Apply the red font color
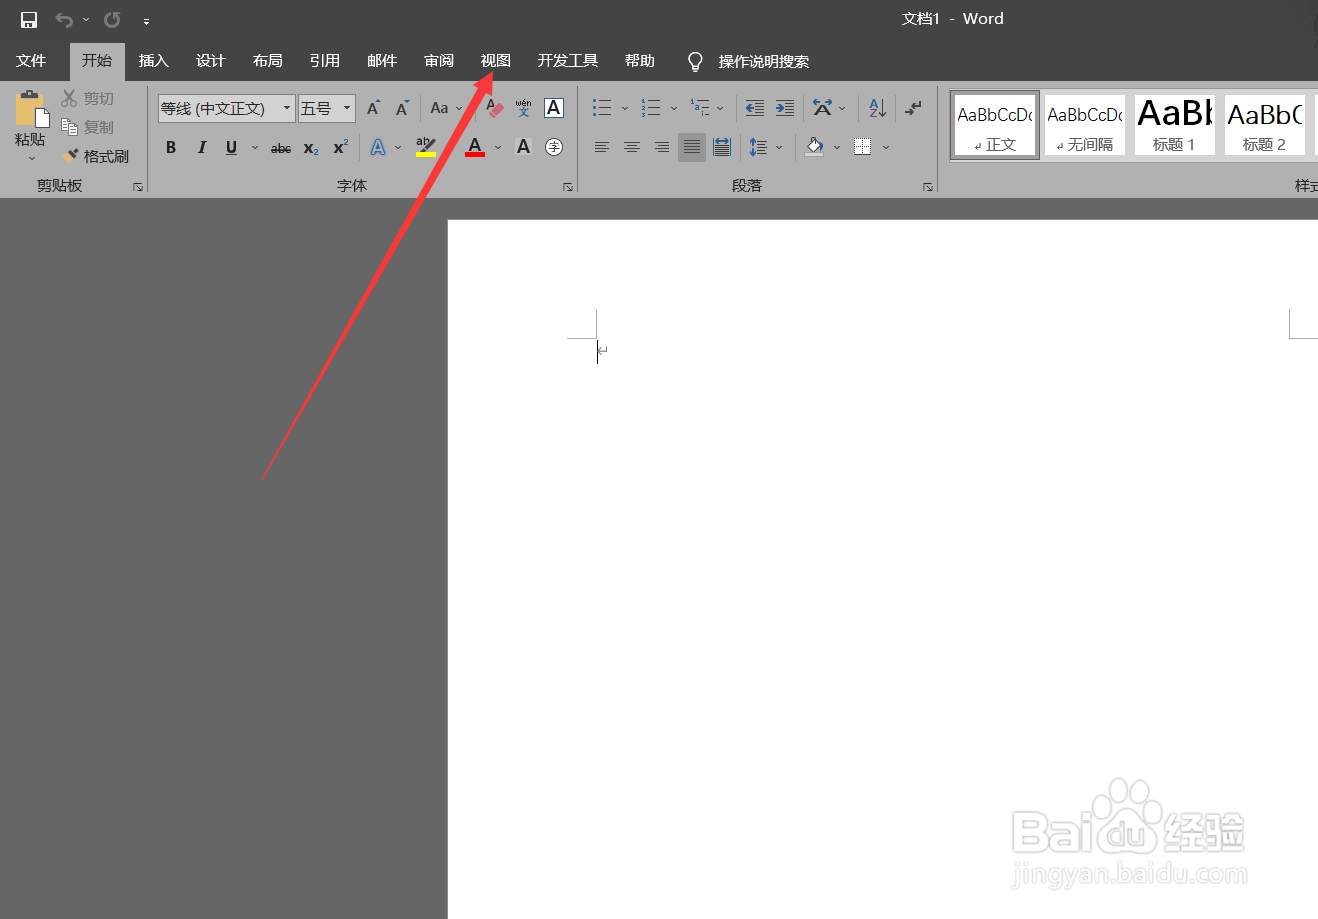The height and width of the screenshot is (919, 1318). [475, 147]
